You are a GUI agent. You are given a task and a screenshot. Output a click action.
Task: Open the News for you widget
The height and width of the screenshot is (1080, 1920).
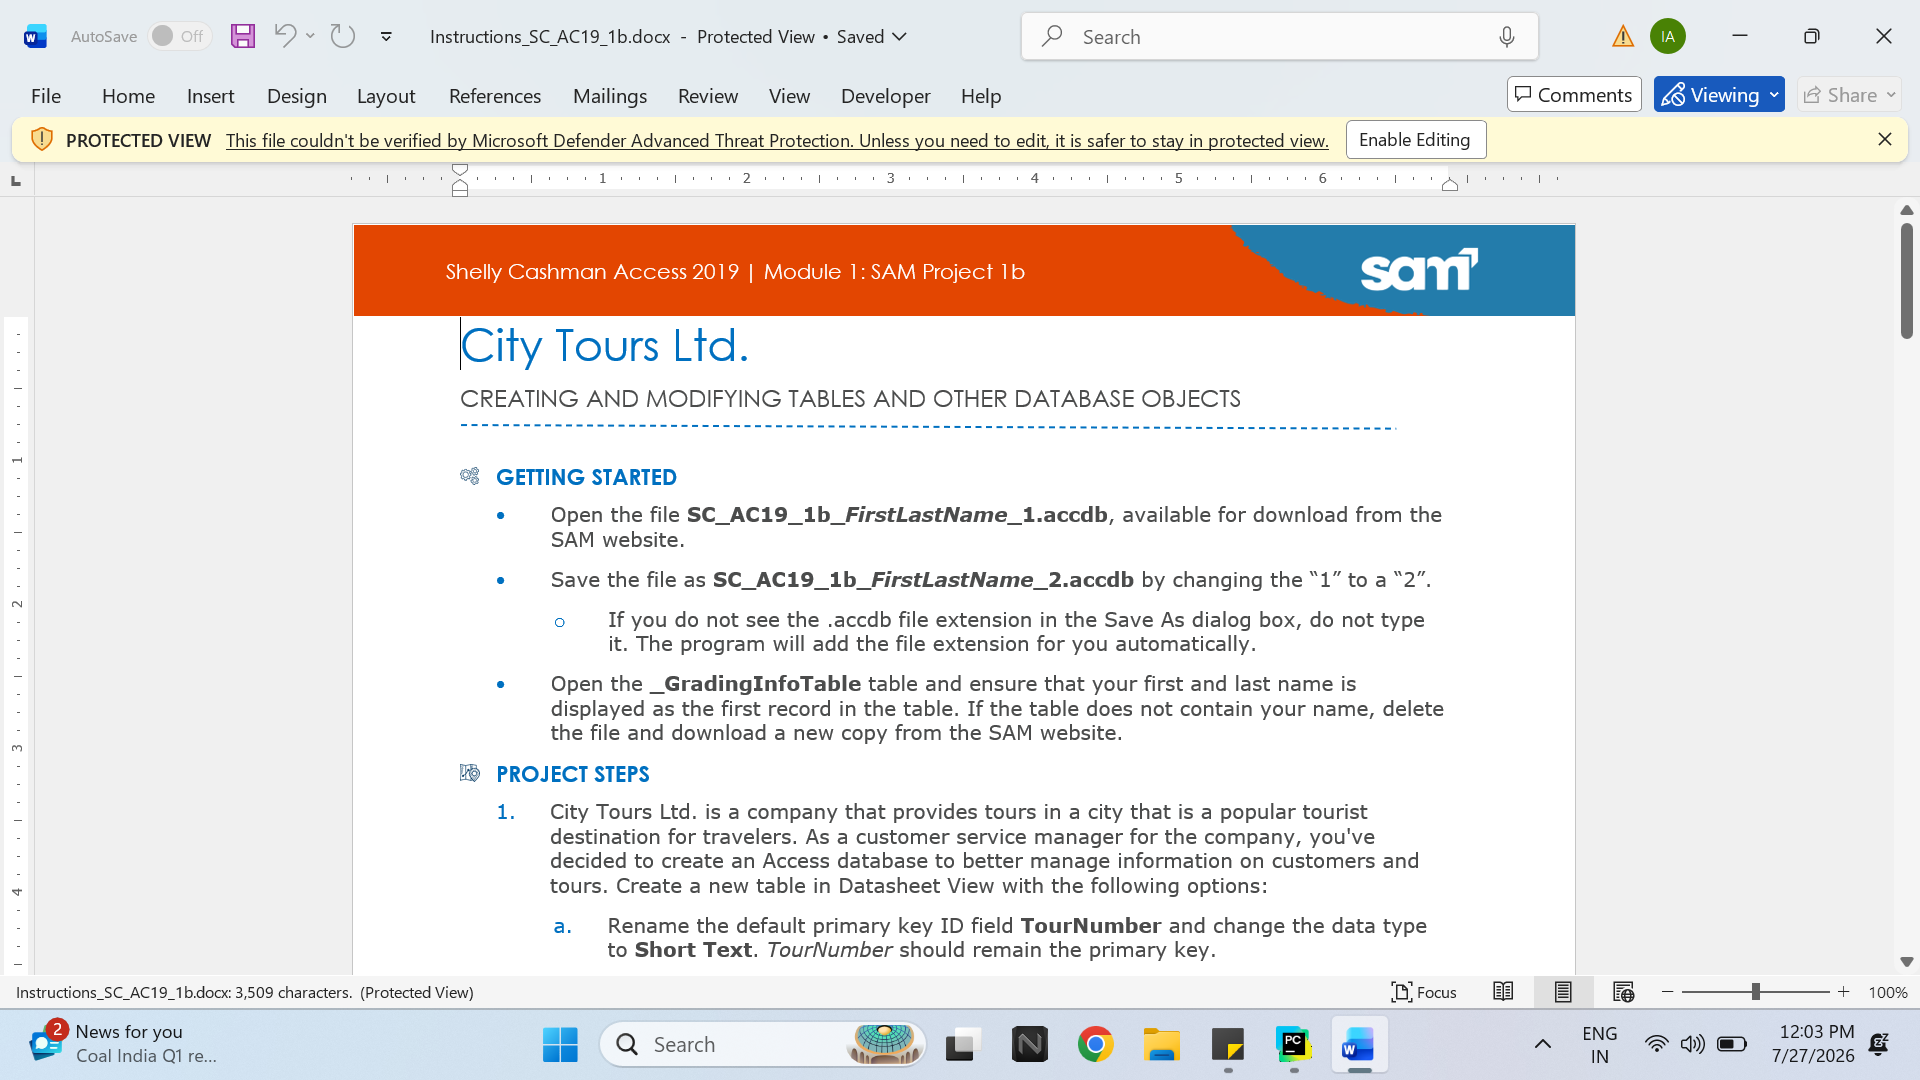click(122, 1044)
